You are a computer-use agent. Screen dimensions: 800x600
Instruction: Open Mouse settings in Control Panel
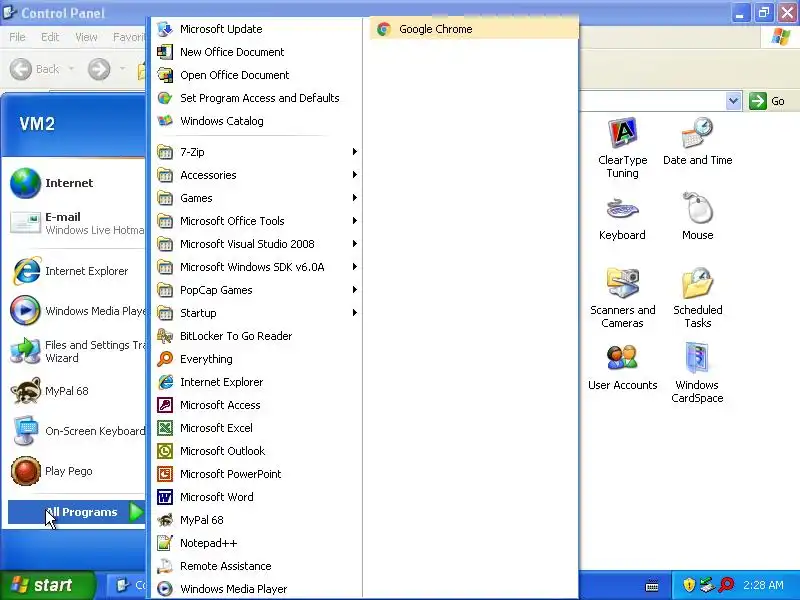pyautogui.click(x=697, y=217)
